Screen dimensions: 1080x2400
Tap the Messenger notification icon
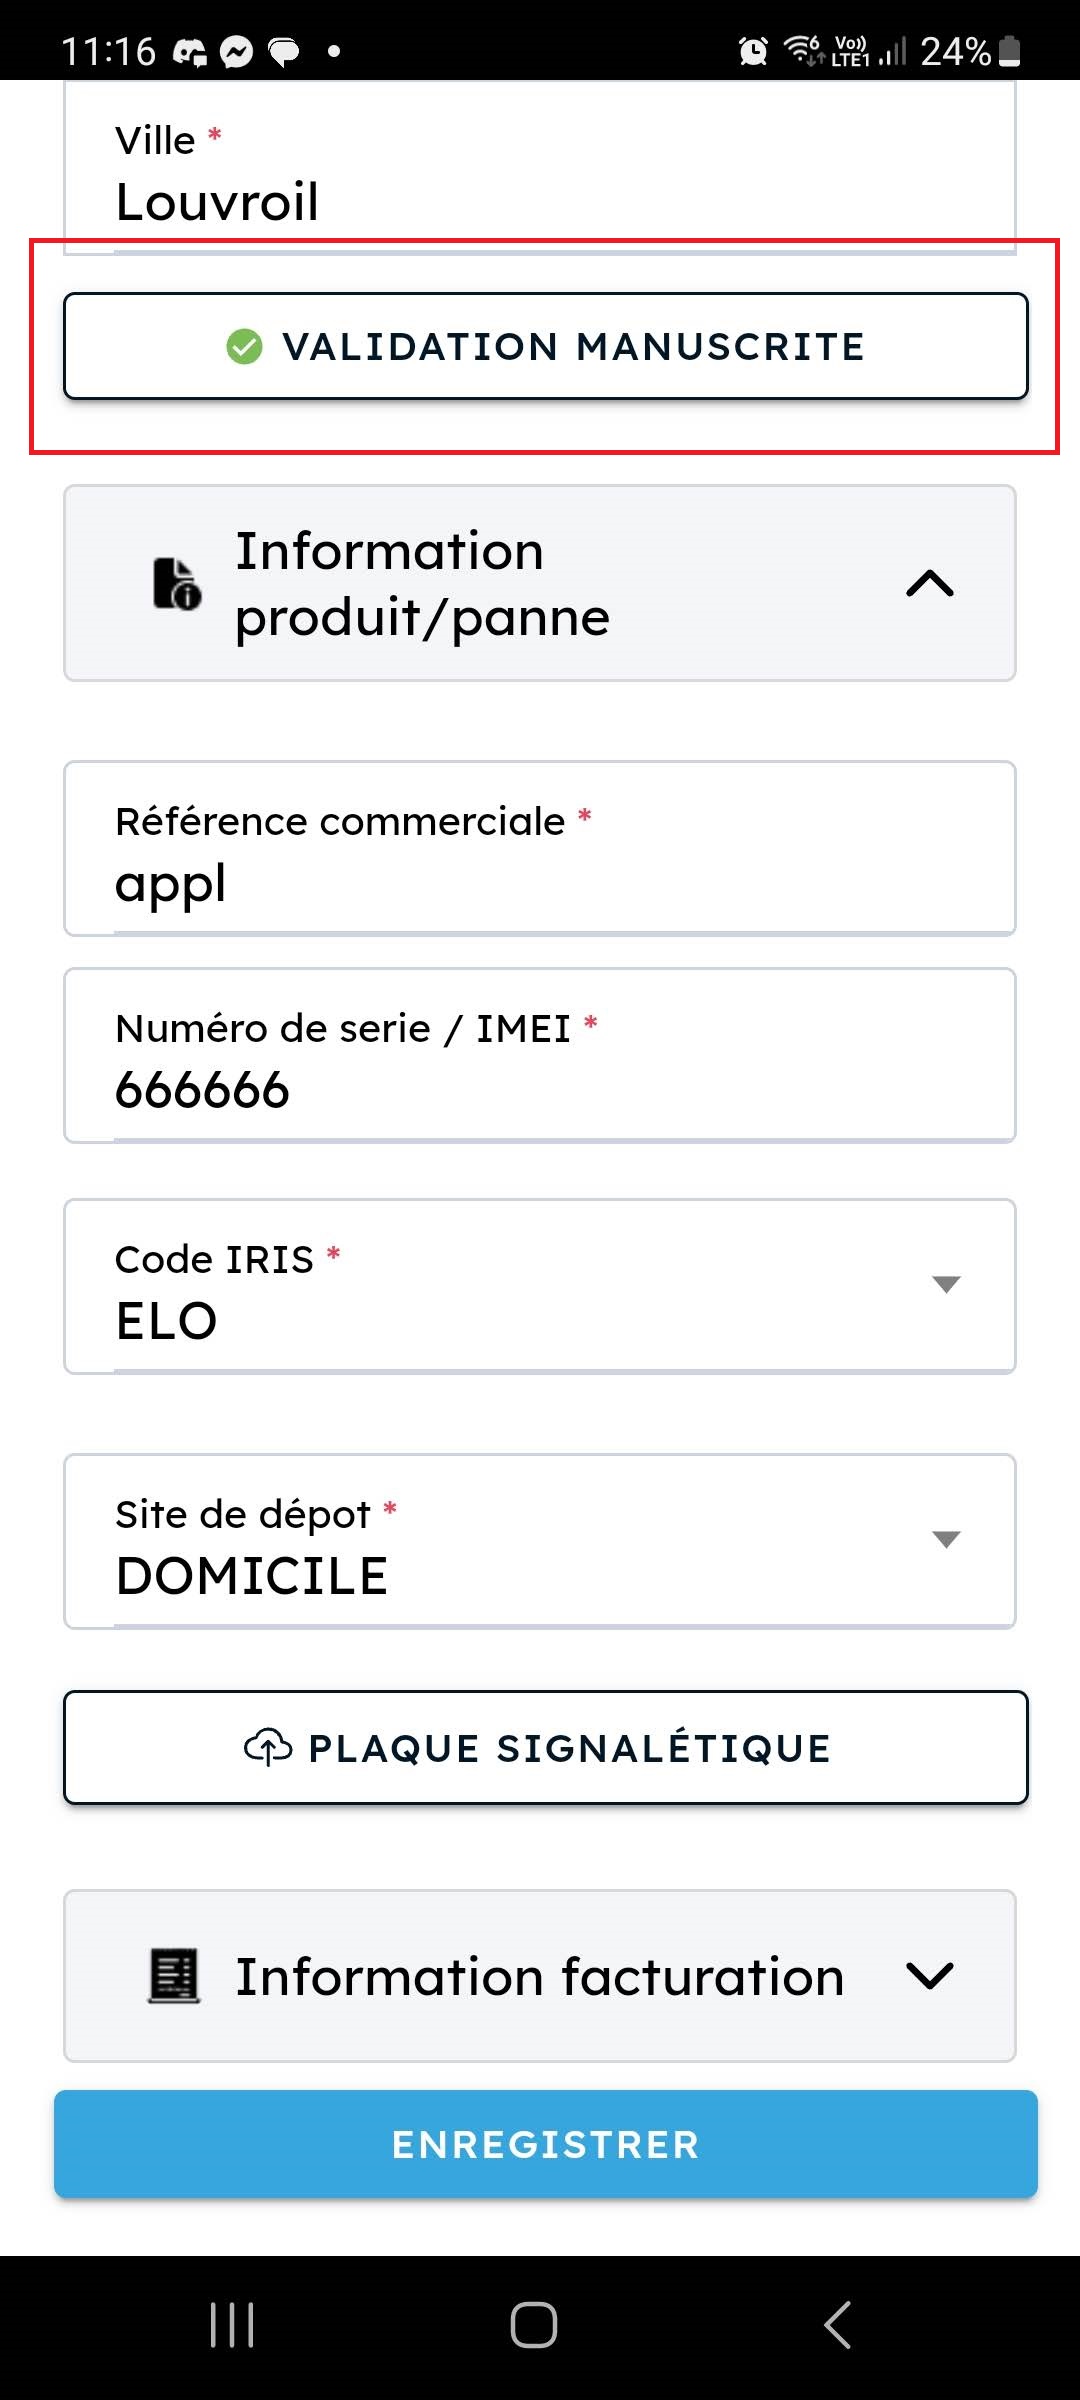click(x=237, y=51)
